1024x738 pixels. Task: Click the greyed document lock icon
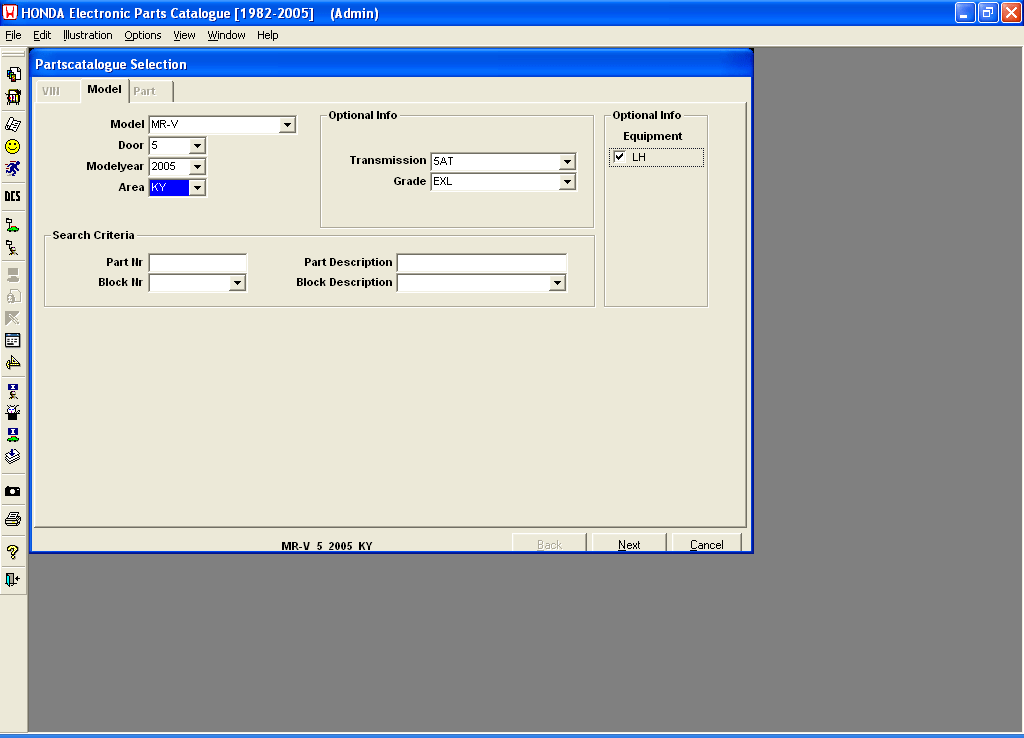13,297
